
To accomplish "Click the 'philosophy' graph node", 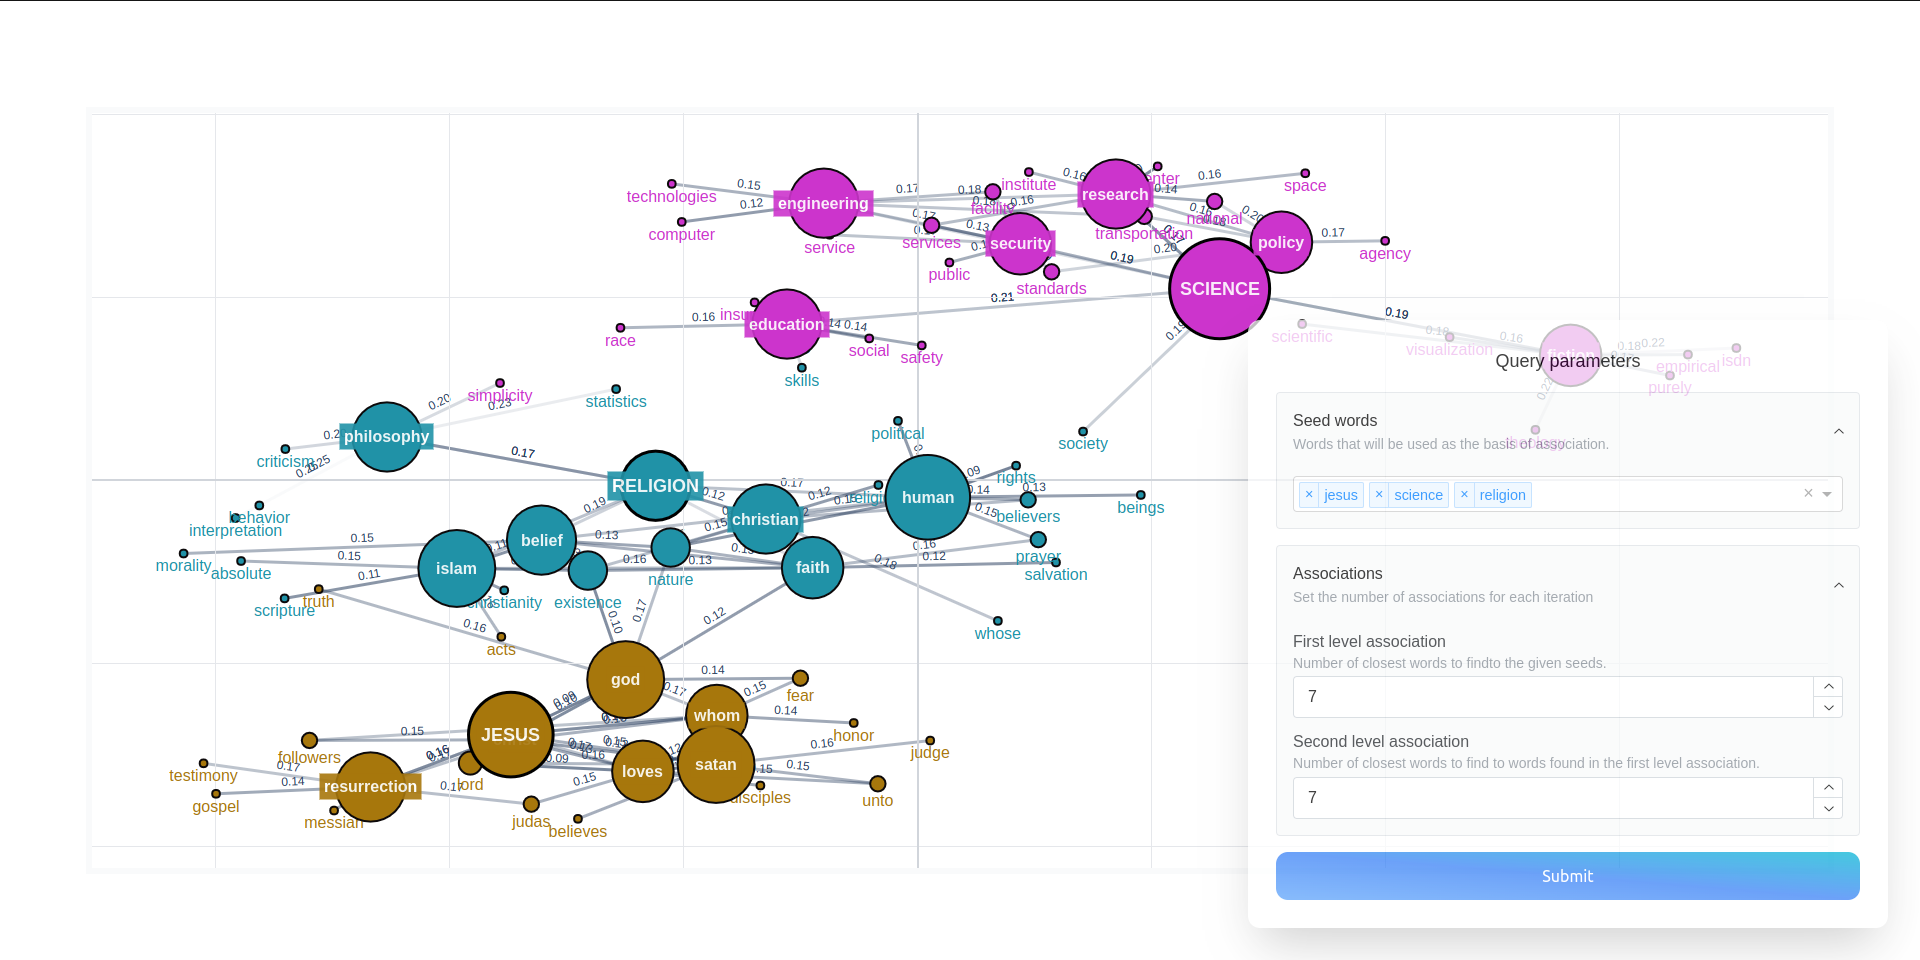I will coord(387,437).
